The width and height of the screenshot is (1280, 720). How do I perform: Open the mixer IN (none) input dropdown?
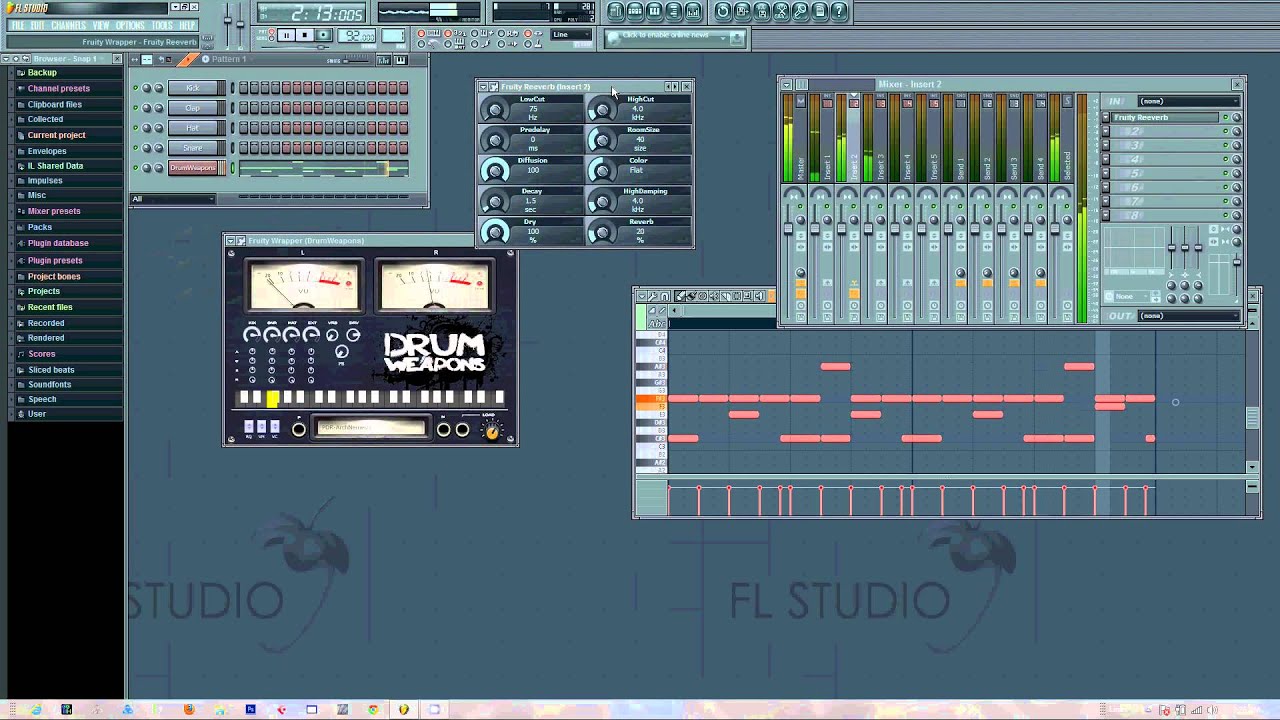click(1189, 101)
